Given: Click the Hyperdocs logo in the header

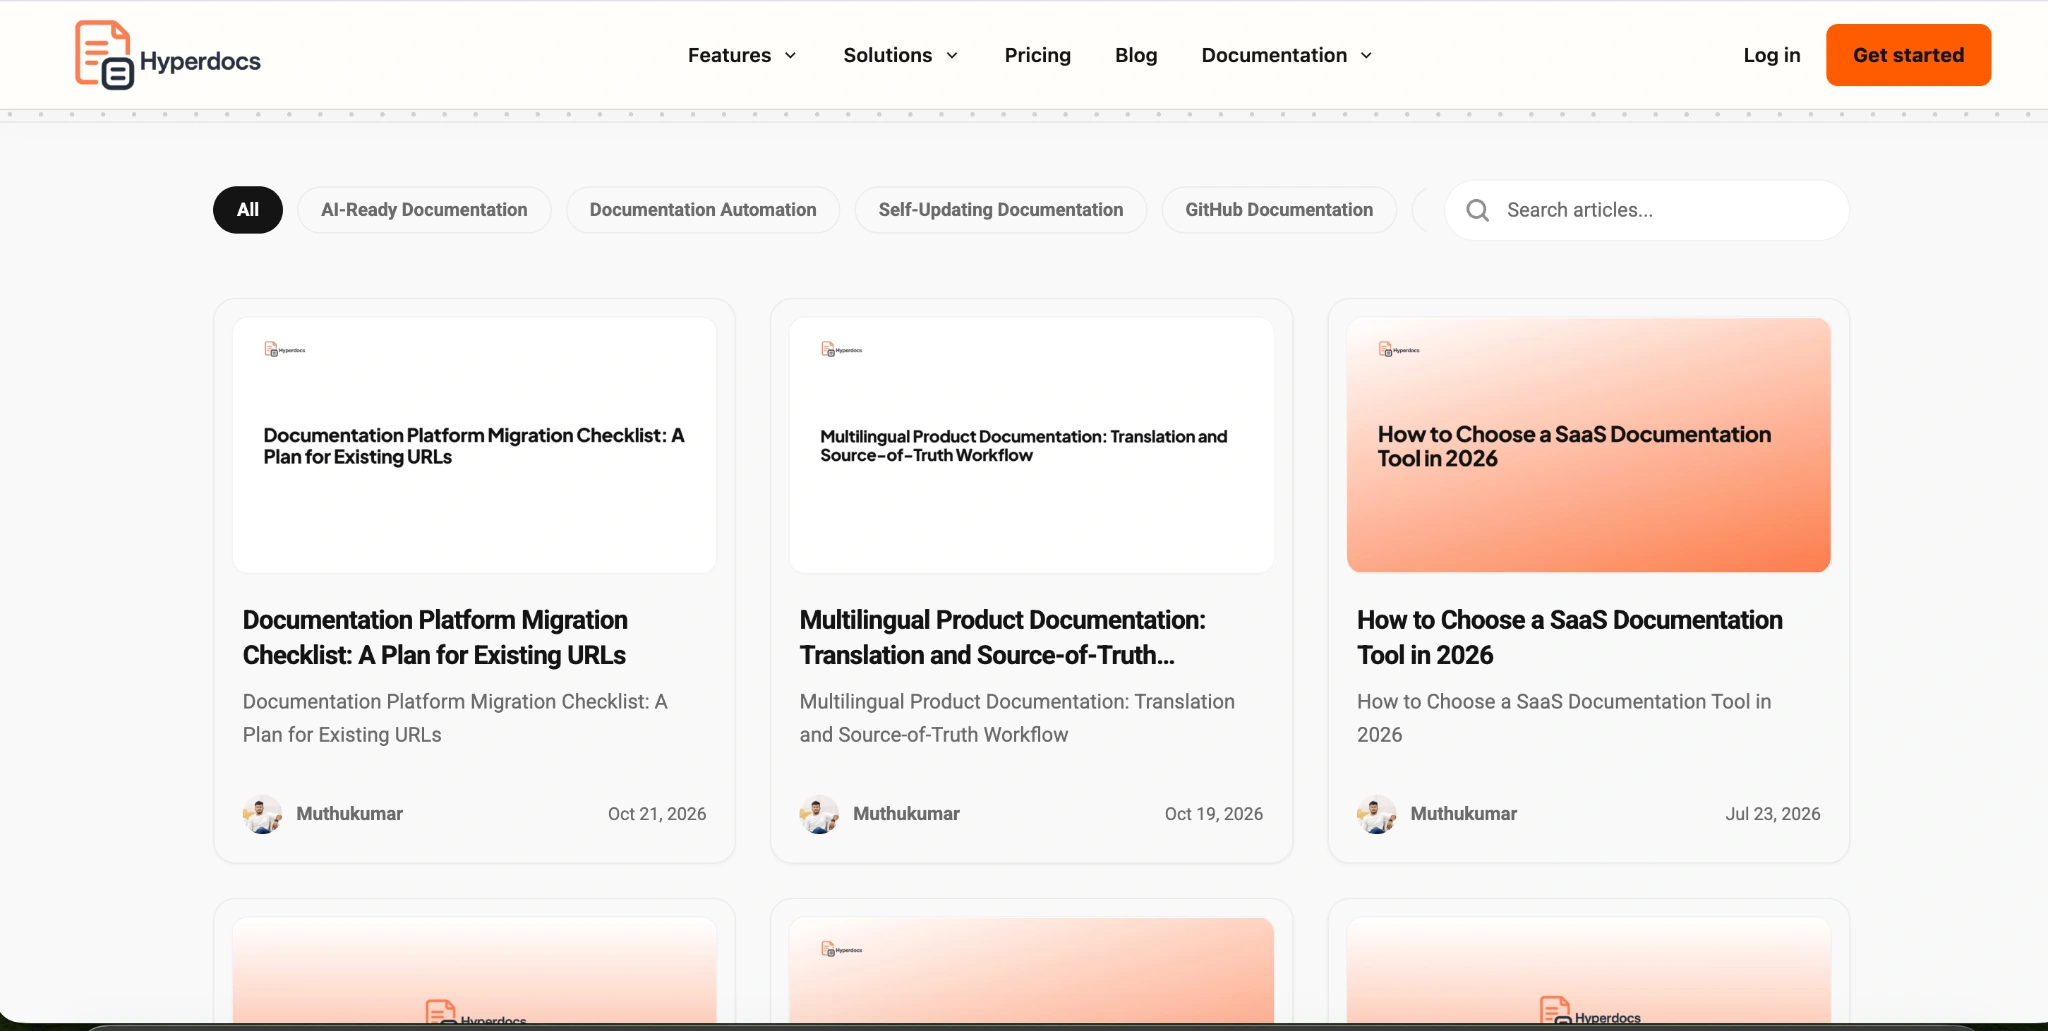Looking at the screenshot, I should [168, 55].
